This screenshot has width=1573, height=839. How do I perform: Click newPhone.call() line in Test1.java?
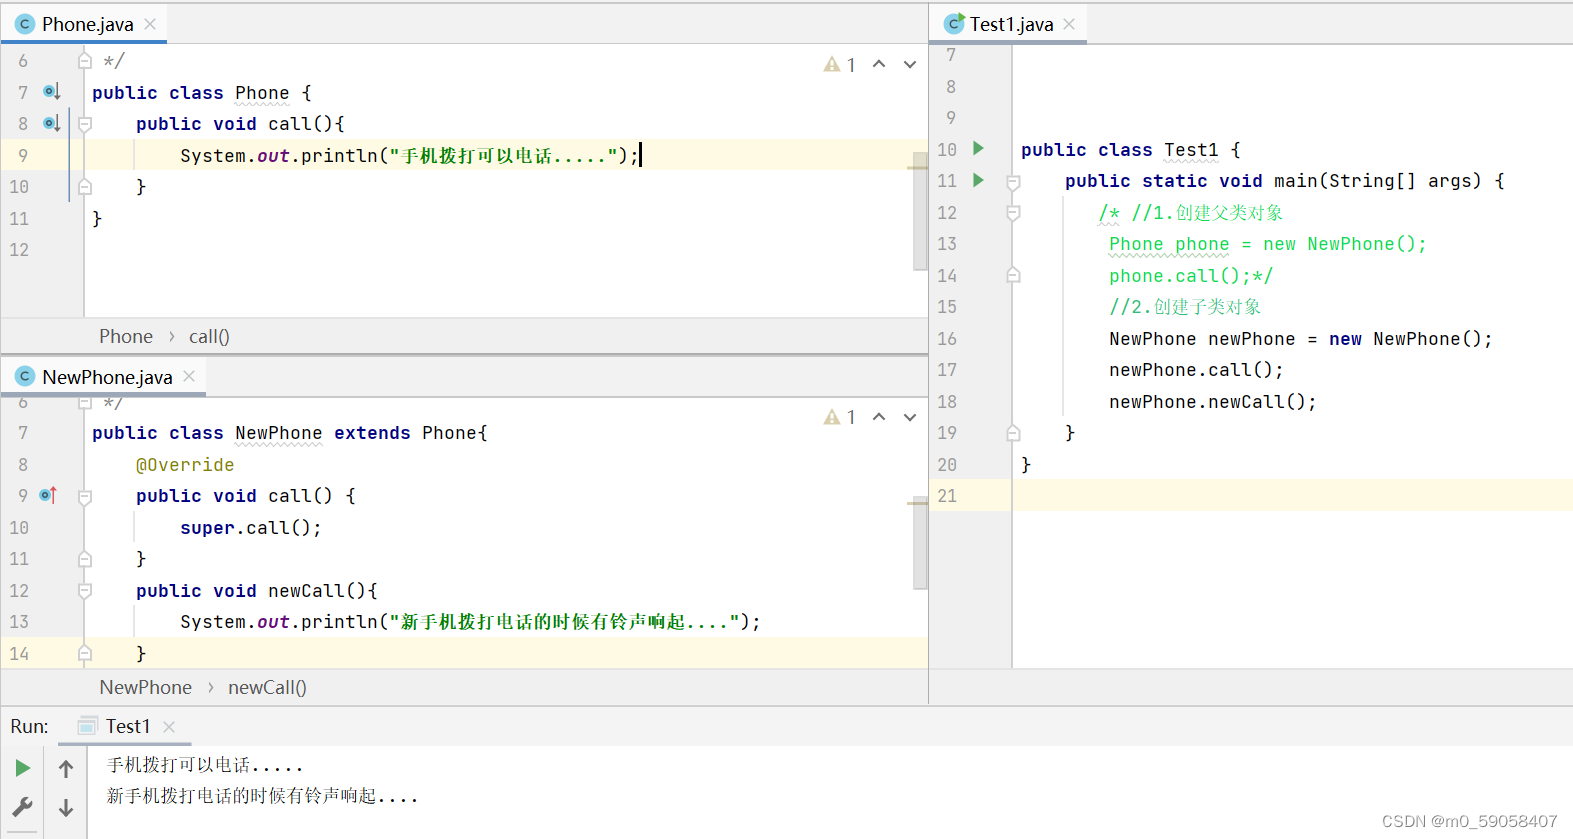pos(1196,370)
